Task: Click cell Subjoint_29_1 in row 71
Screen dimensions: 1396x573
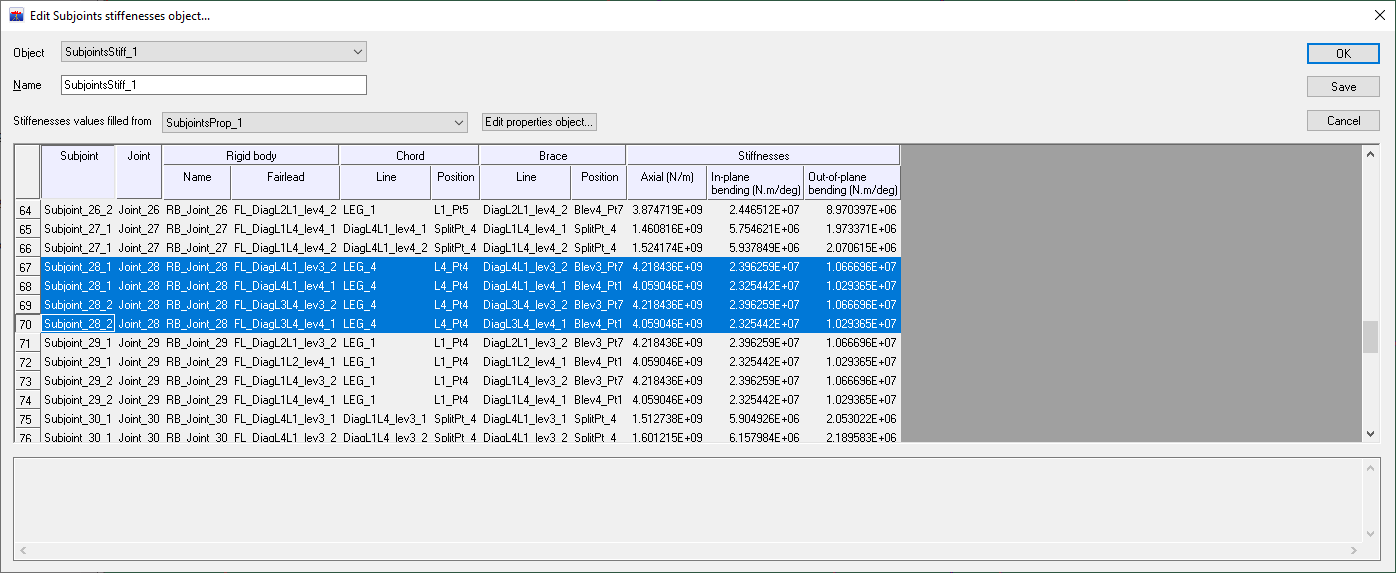Action: pyautogui.click(x=78, y=343)
